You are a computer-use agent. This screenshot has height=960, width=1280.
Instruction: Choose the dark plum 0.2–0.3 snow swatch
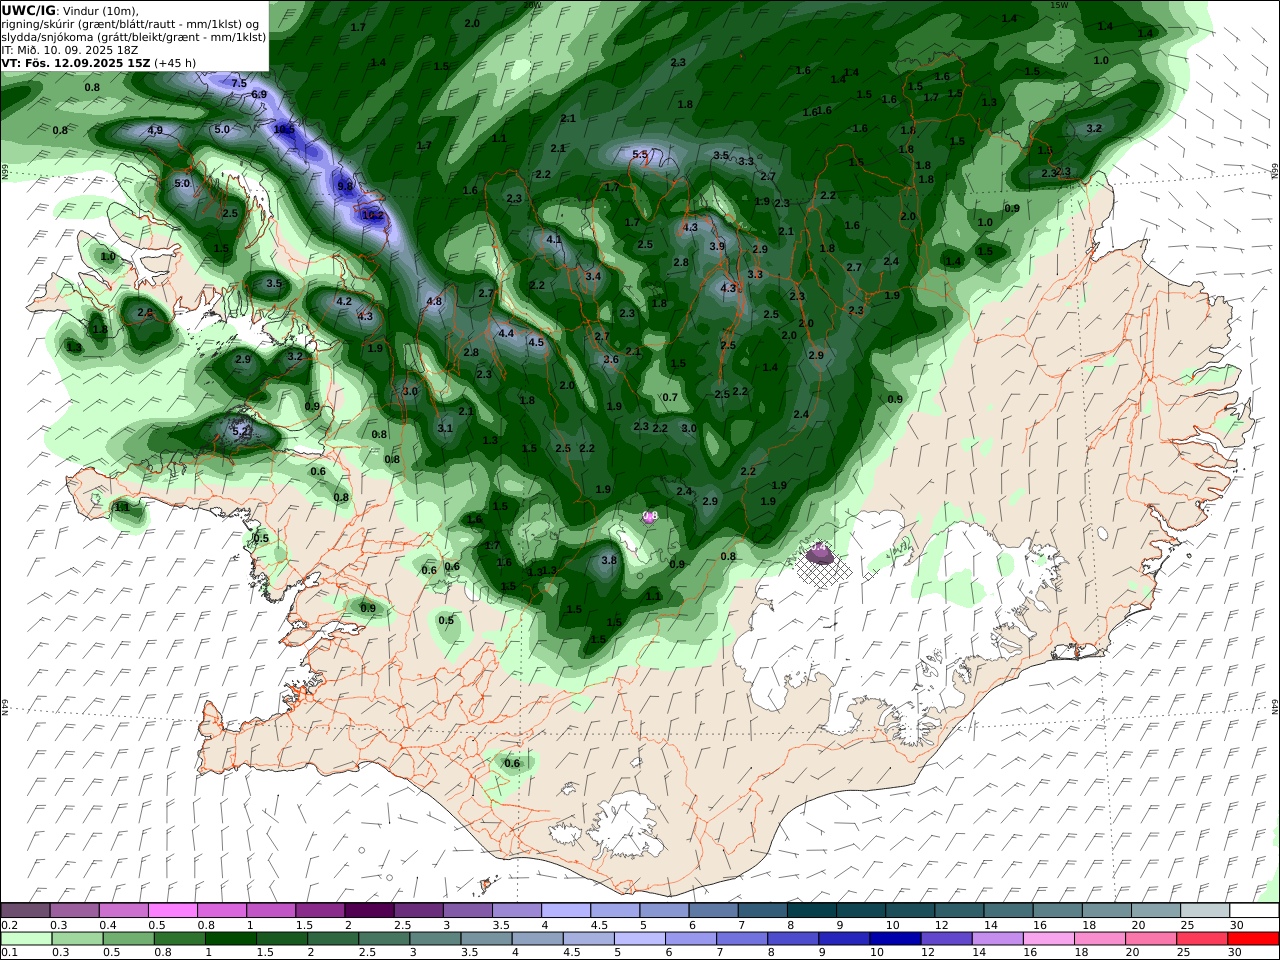(x=26, y=910)
